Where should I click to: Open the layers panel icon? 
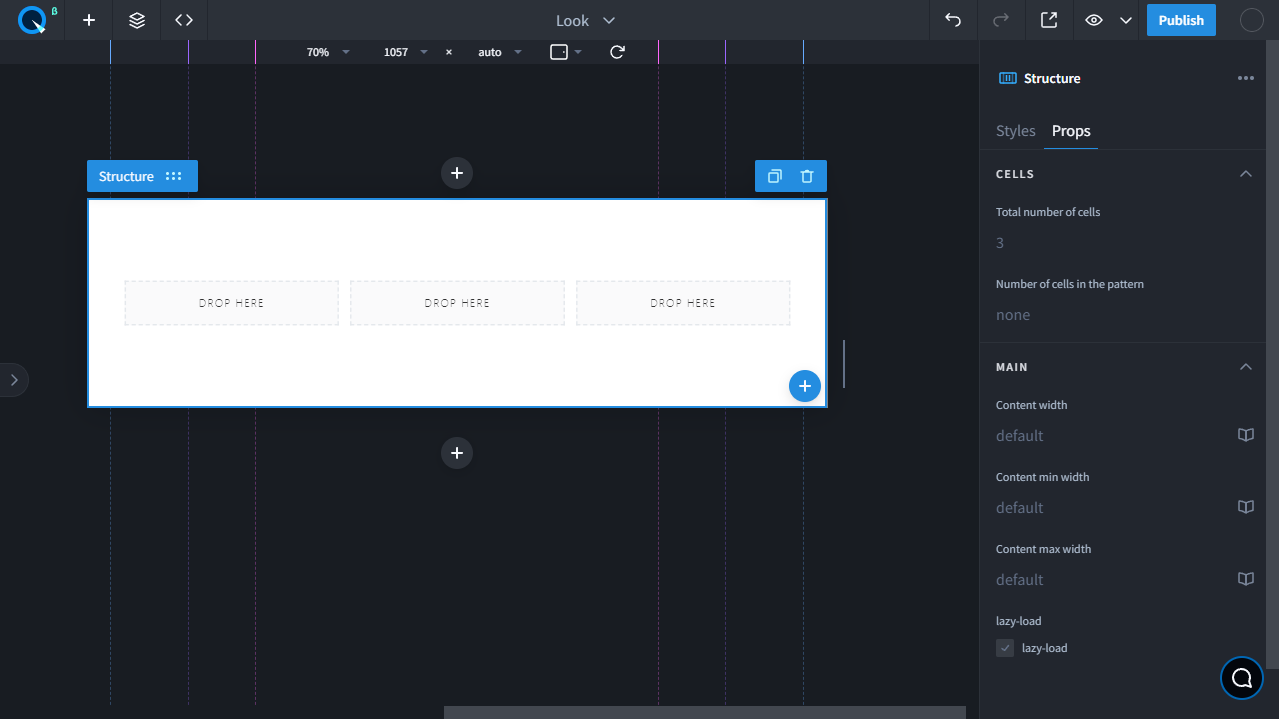(137, 20)
